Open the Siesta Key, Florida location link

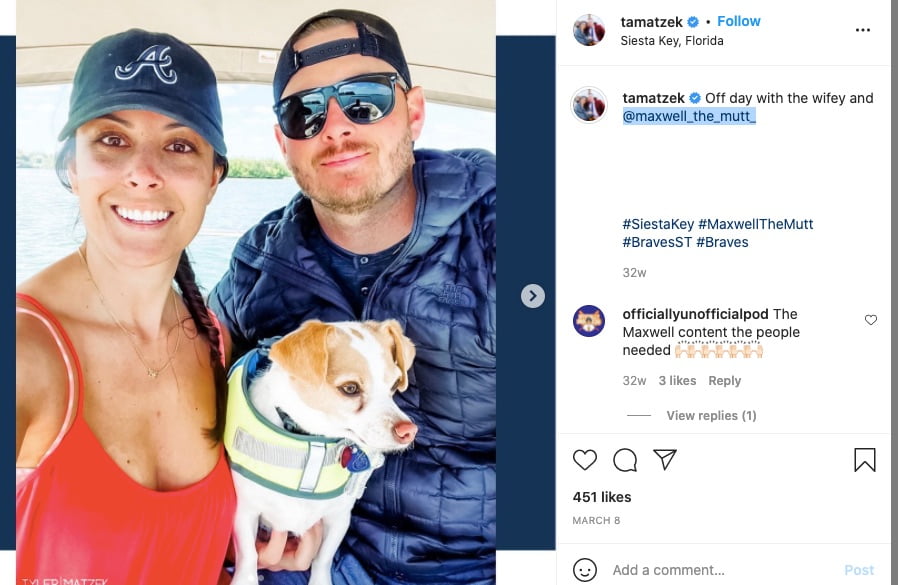point(672,41)
